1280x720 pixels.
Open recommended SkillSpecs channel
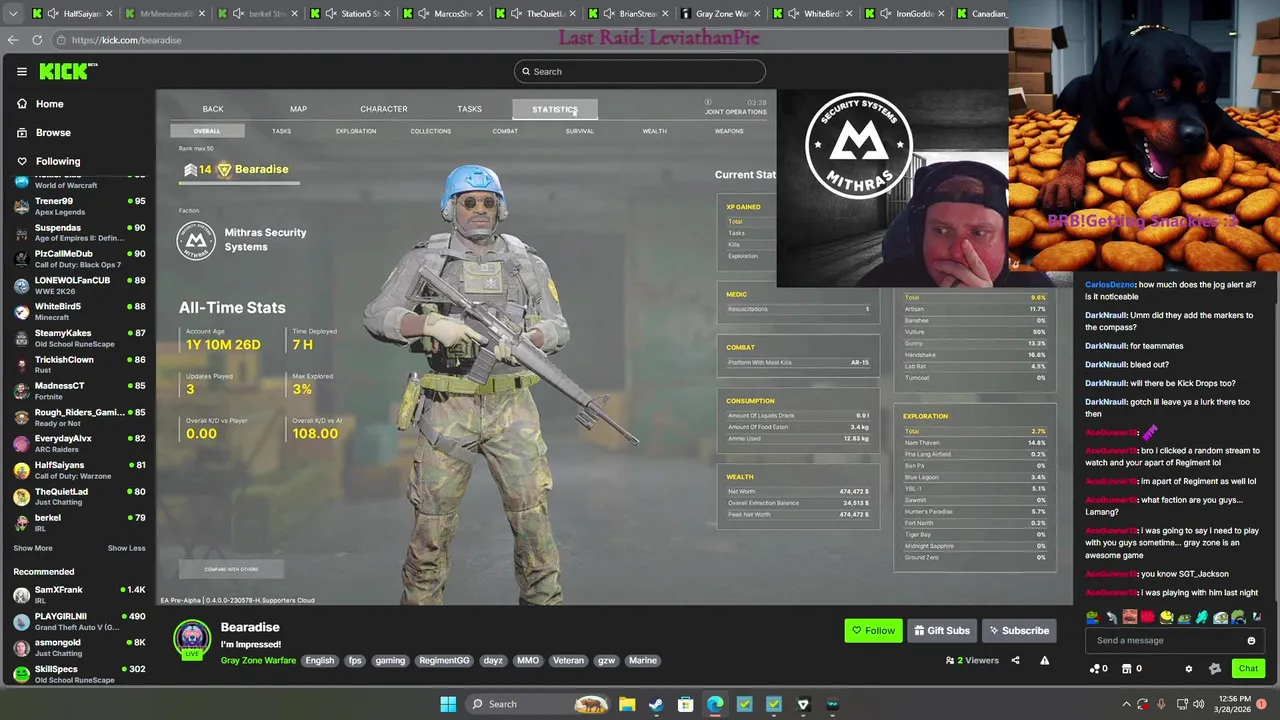(x=78, y=674)
